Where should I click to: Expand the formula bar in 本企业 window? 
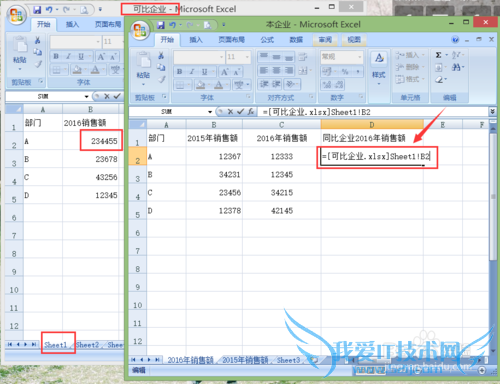(x=492, y=112)
